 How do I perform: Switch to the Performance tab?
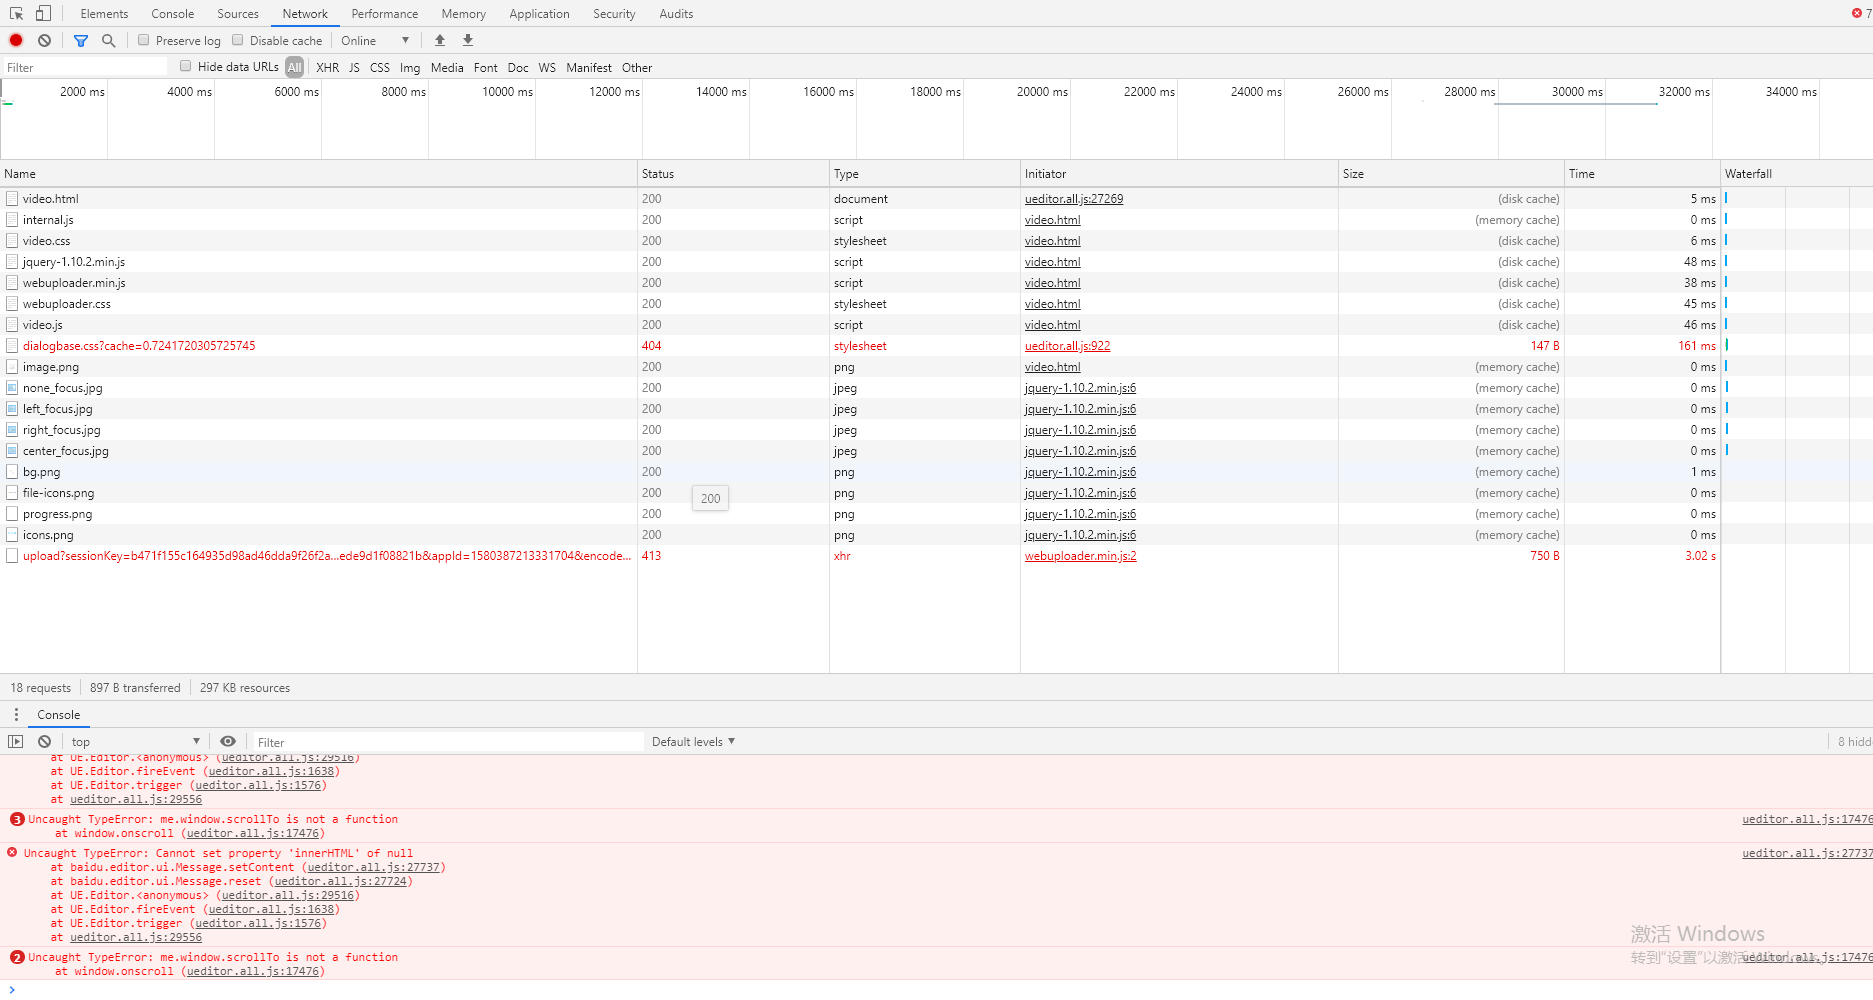(x=384, y=13)
